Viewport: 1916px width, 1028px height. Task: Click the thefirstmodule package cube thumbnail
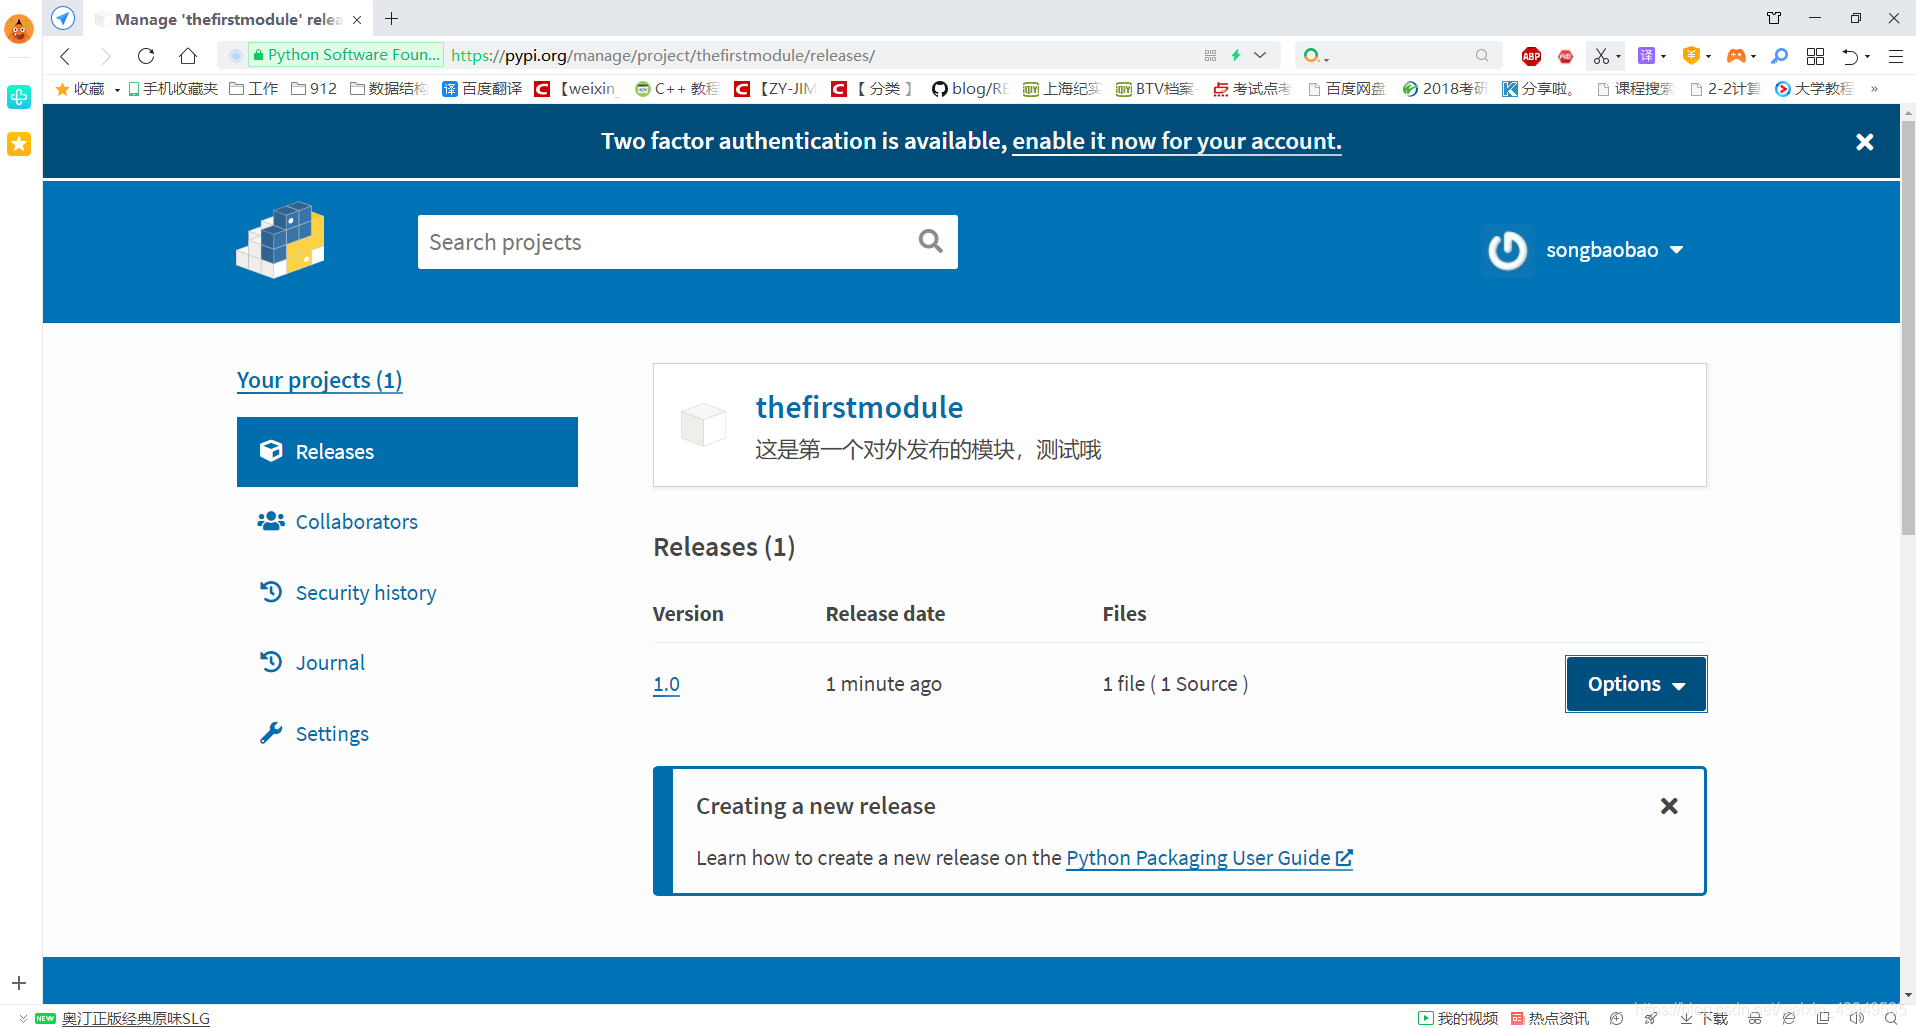coord(703,424)
